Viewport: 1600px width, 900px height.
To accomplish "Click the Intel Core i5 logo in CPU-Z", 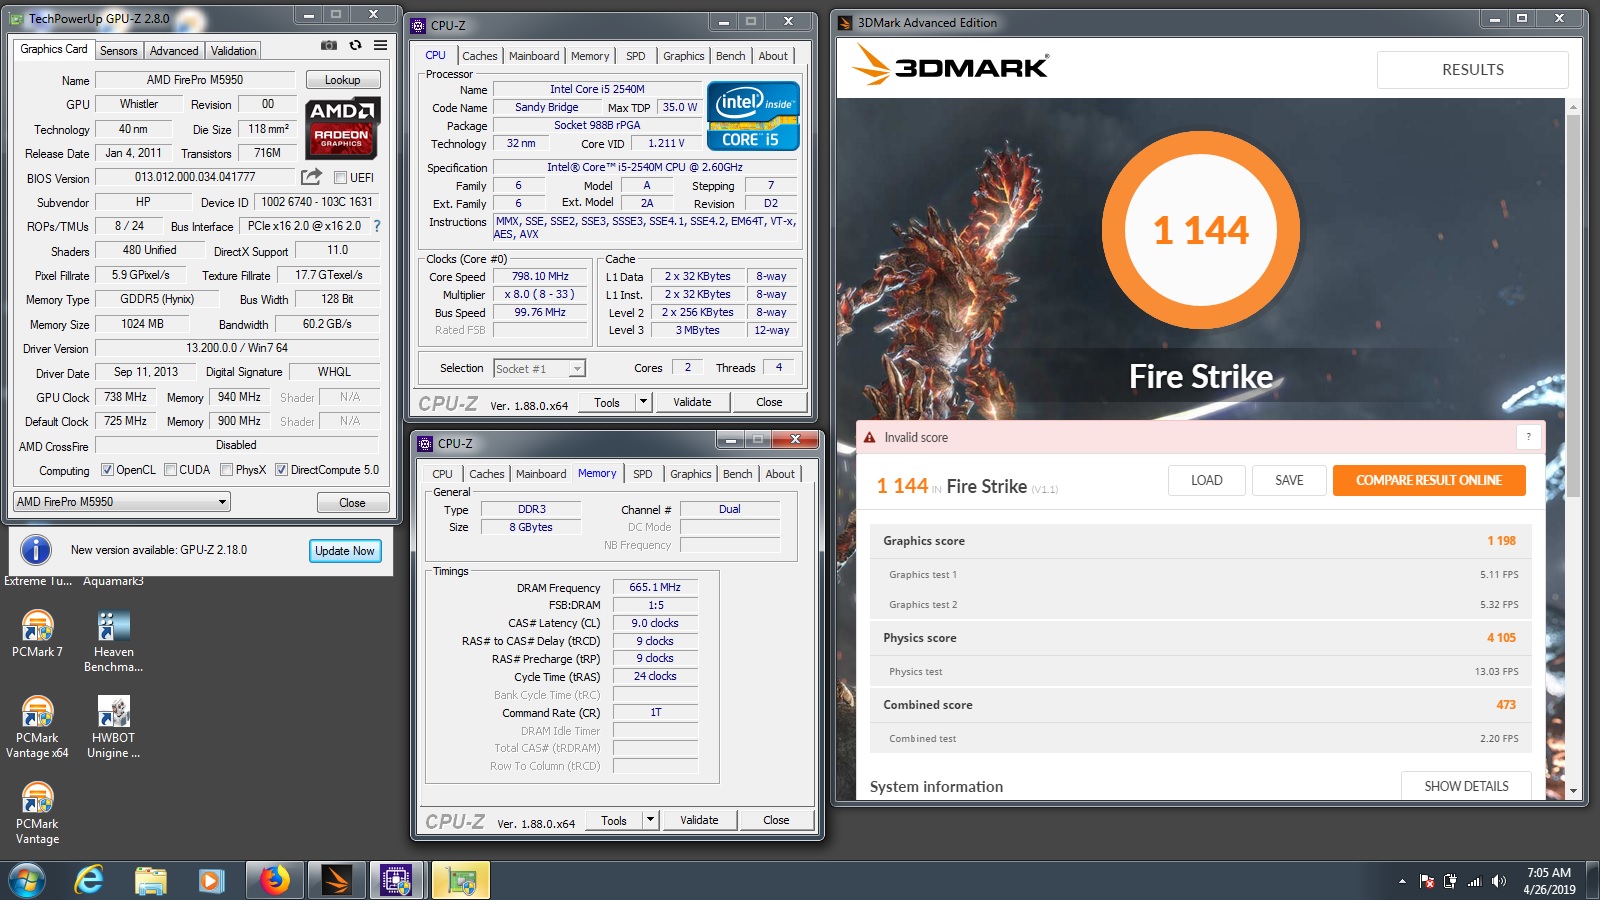I will pyautogui.click(x=753, y=116).
